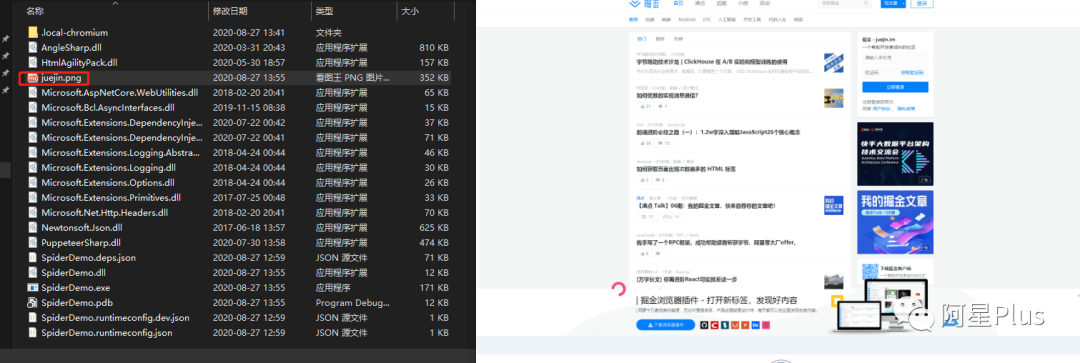Sort files by the 名称 column header

tap(36, 11)
